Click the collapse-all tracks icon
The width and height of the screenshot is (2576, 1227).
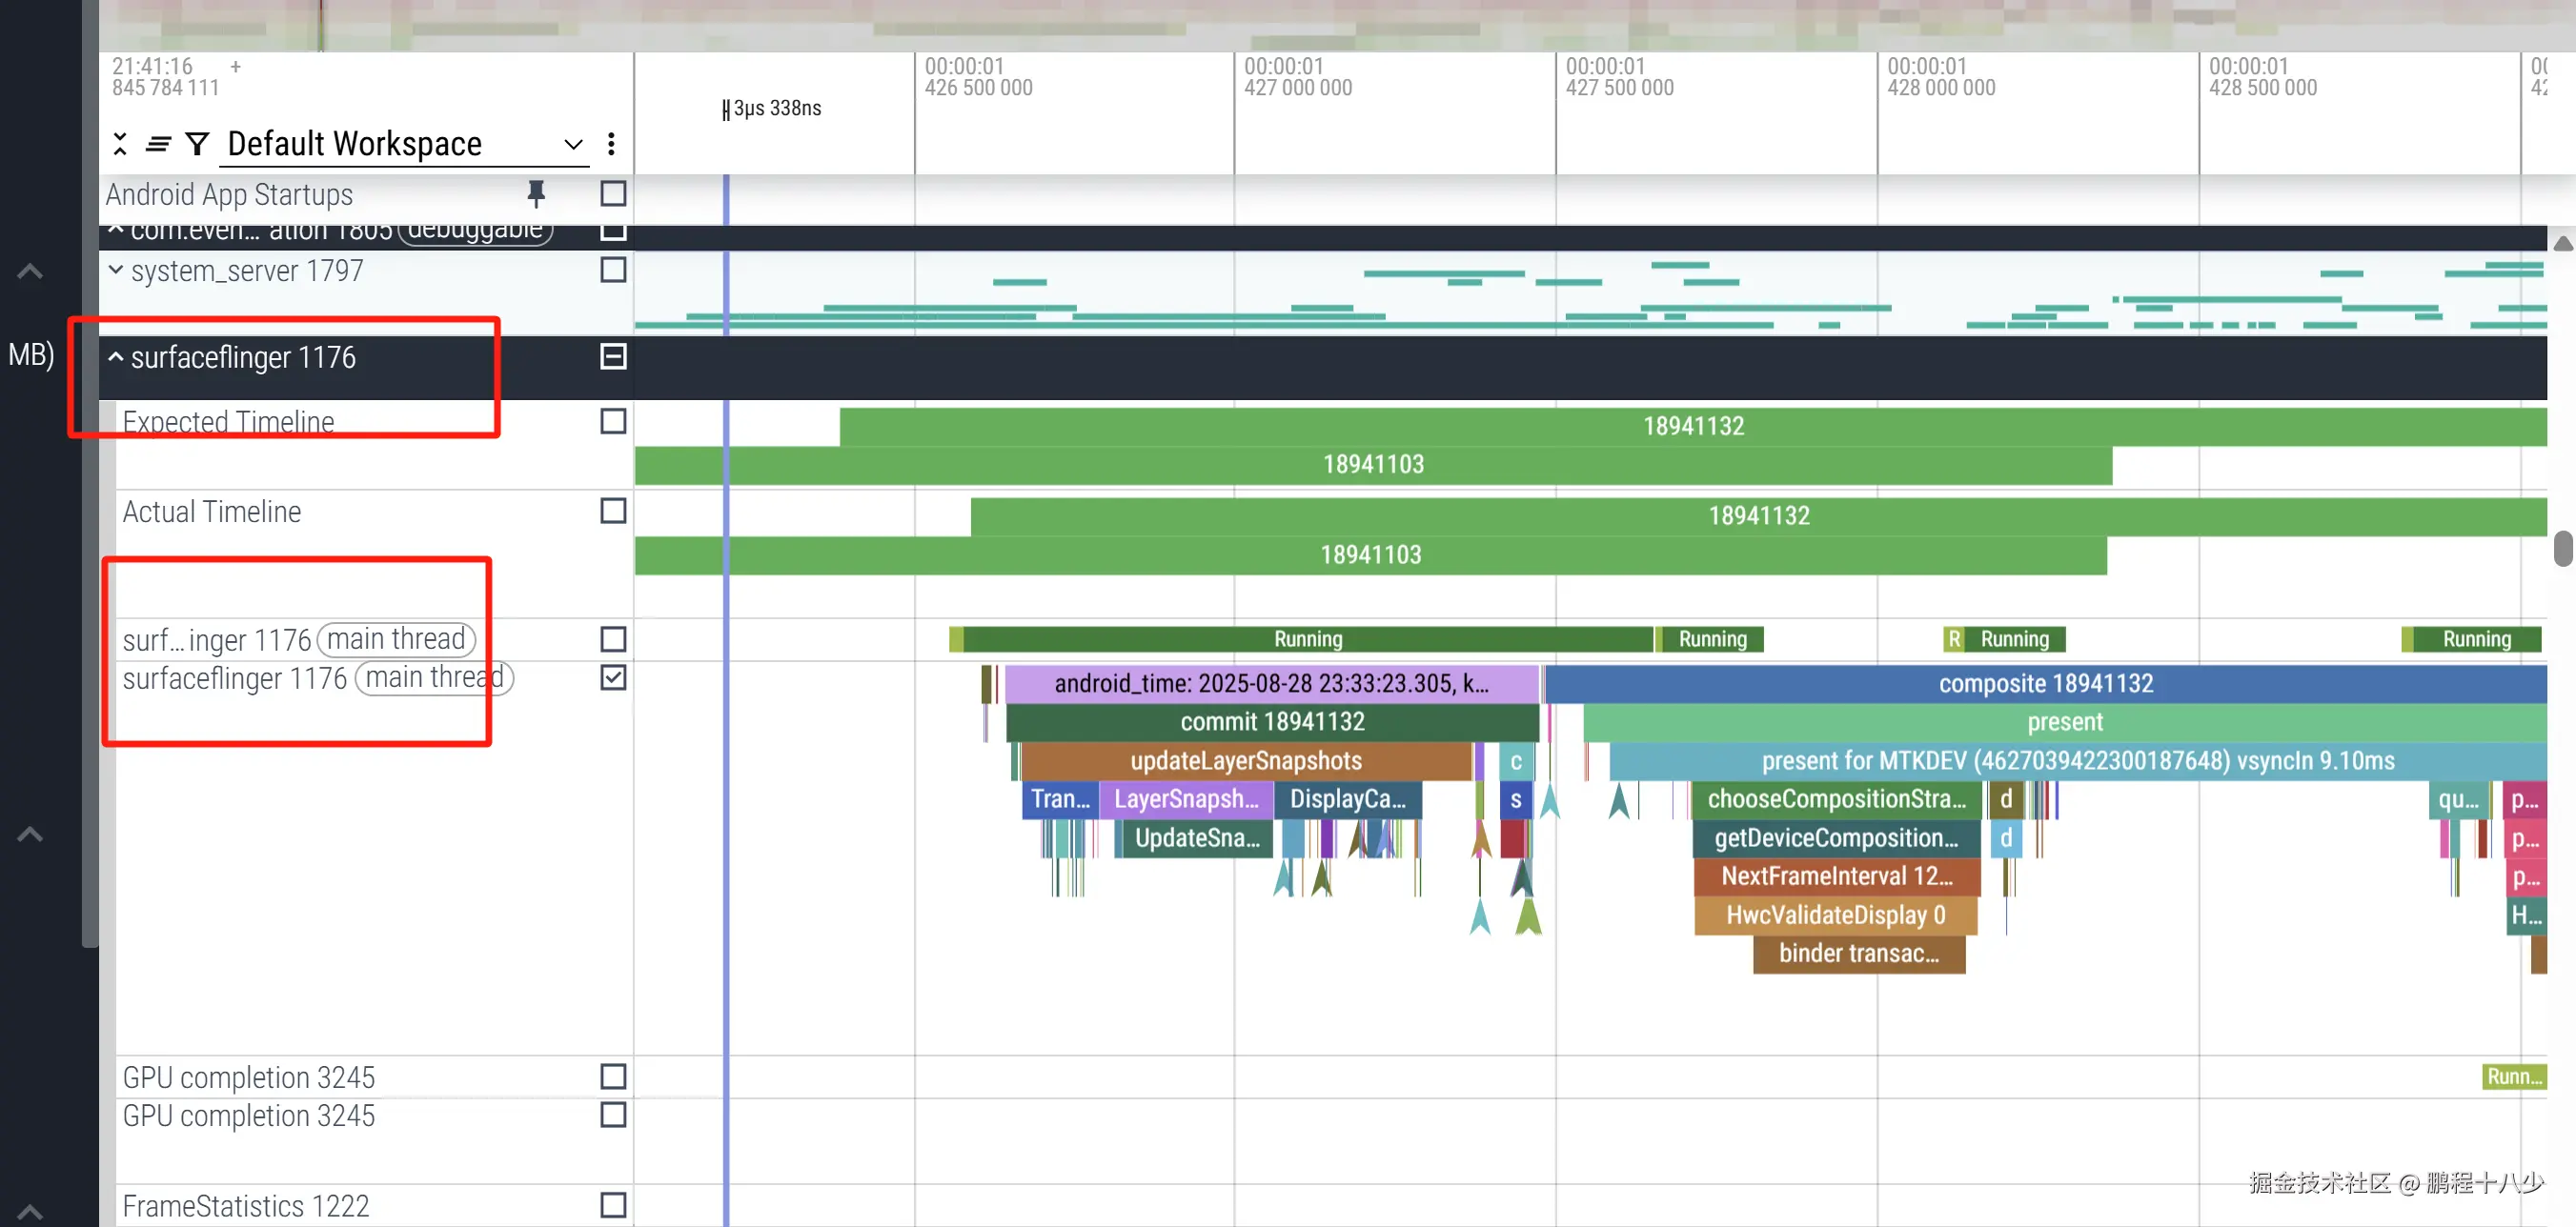tap(120, 144)
